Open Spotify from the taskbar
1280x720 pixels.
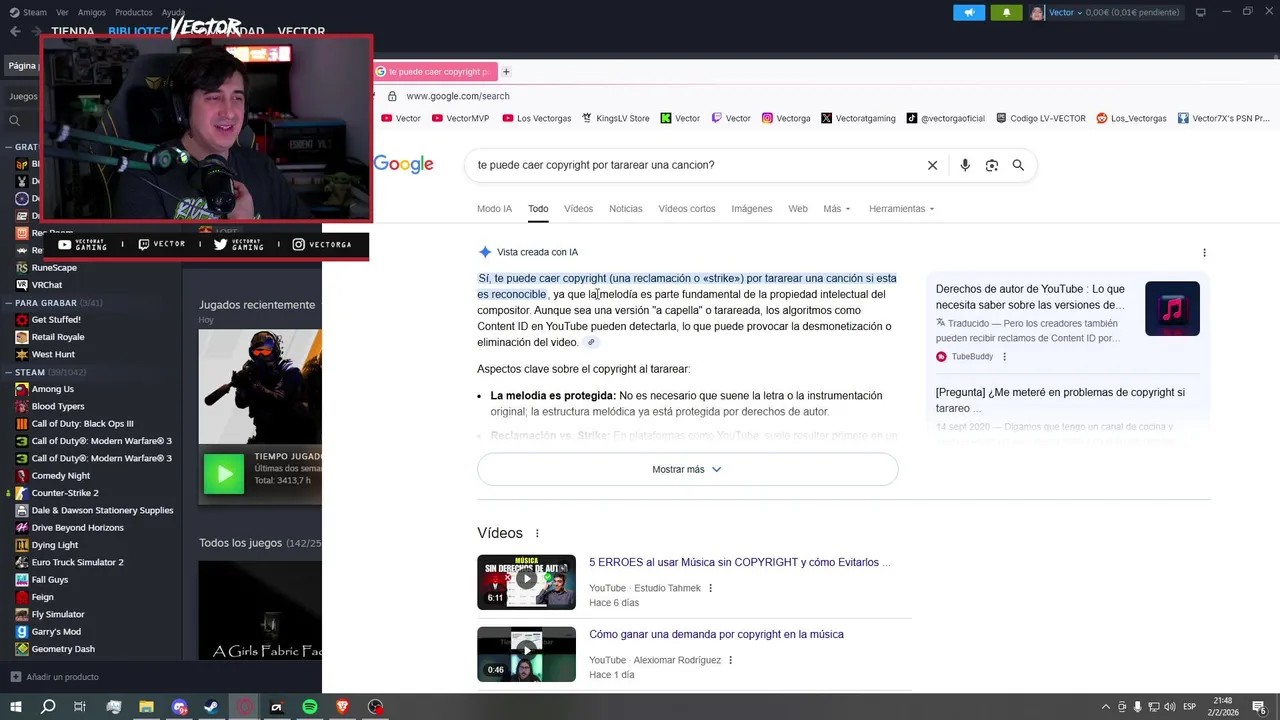click(x=310, y=707)
